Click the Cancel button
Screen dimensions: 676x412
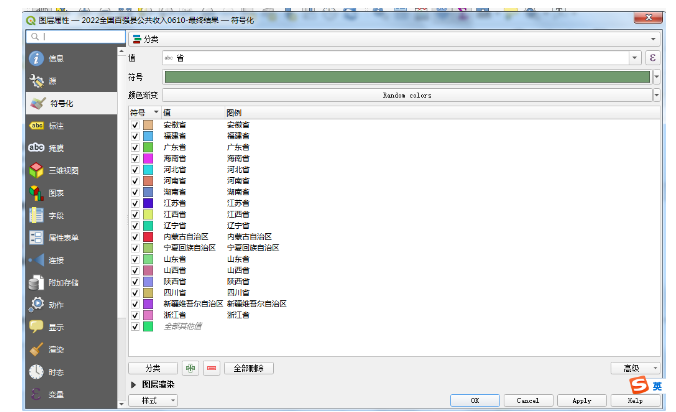tap(528, 400)
